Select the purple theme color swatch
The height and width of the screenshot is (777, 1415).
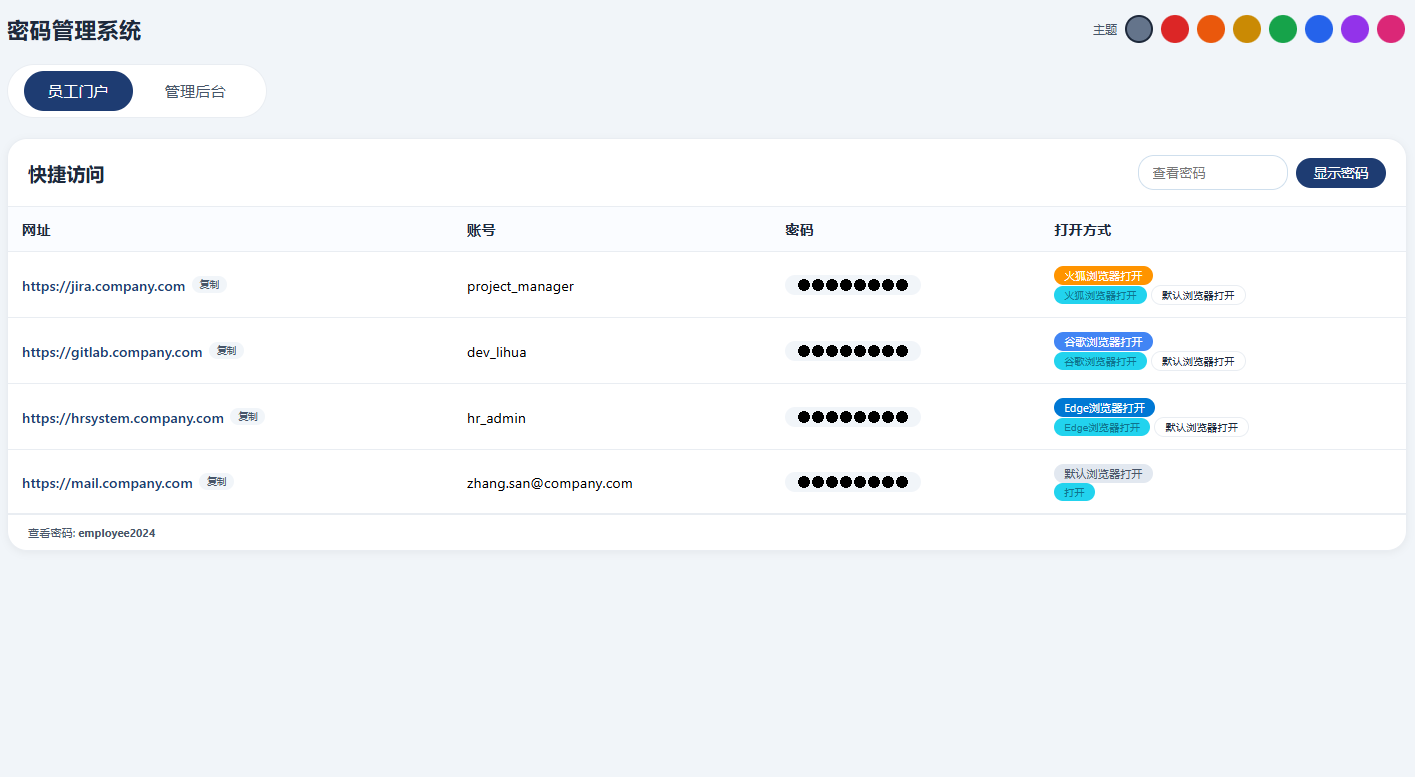pos(1355,29)
